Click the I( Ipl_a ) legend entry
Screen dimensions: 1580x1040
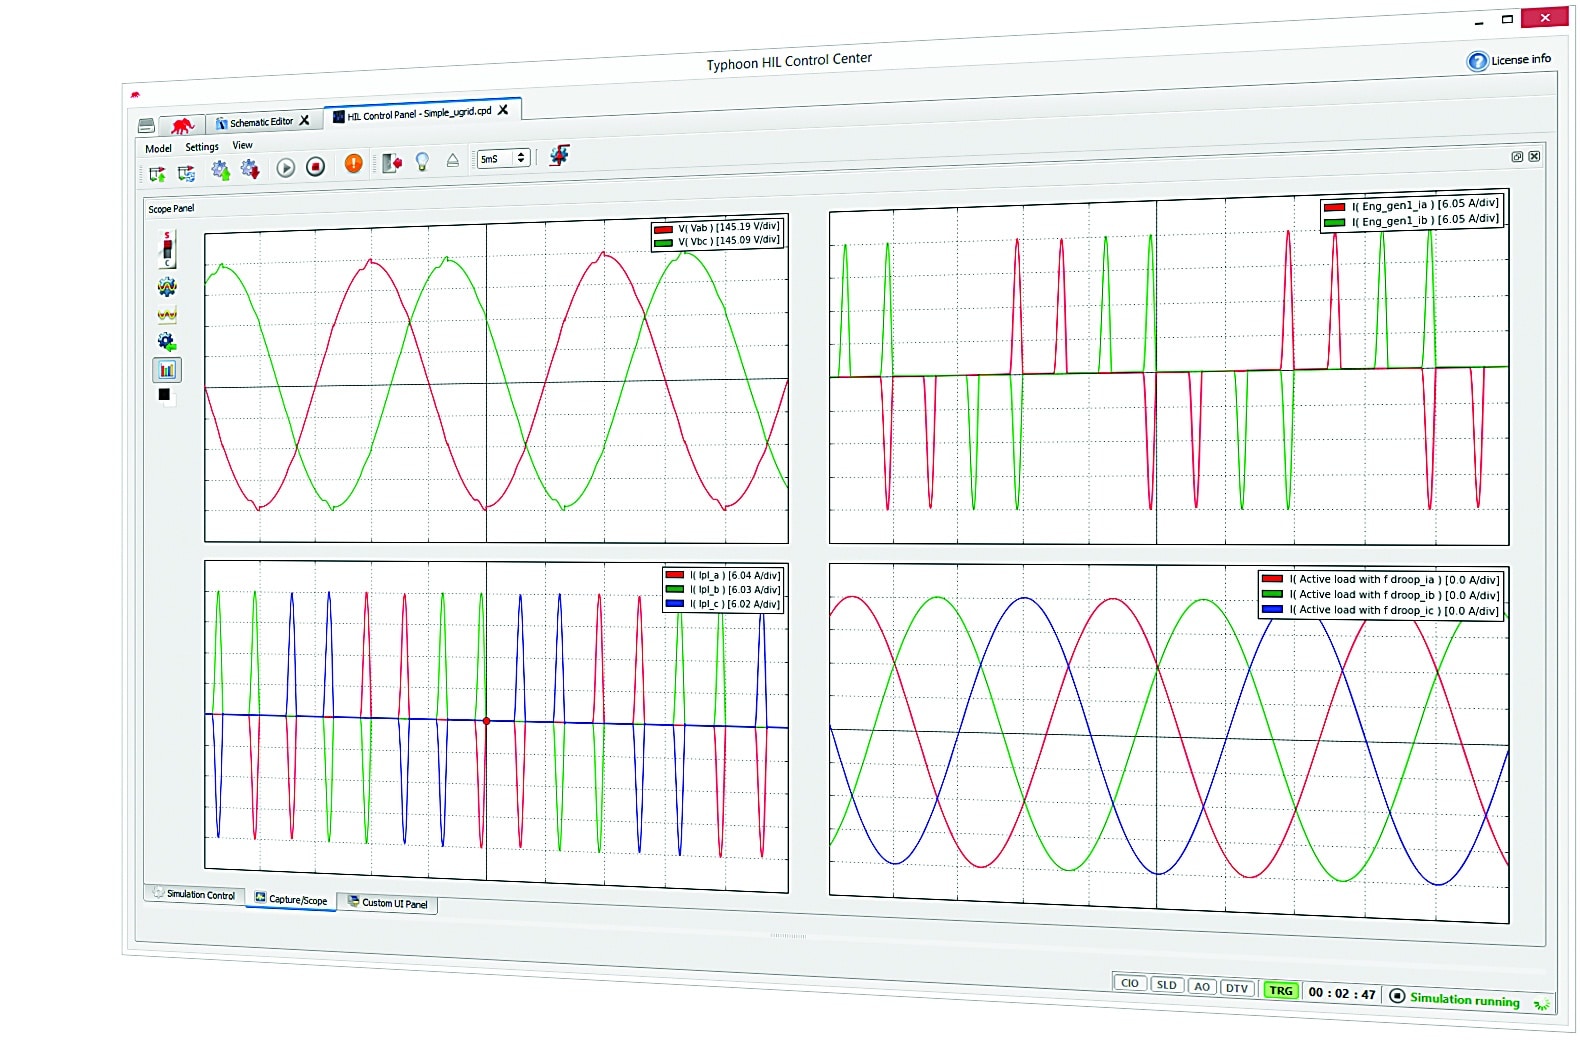723,575
